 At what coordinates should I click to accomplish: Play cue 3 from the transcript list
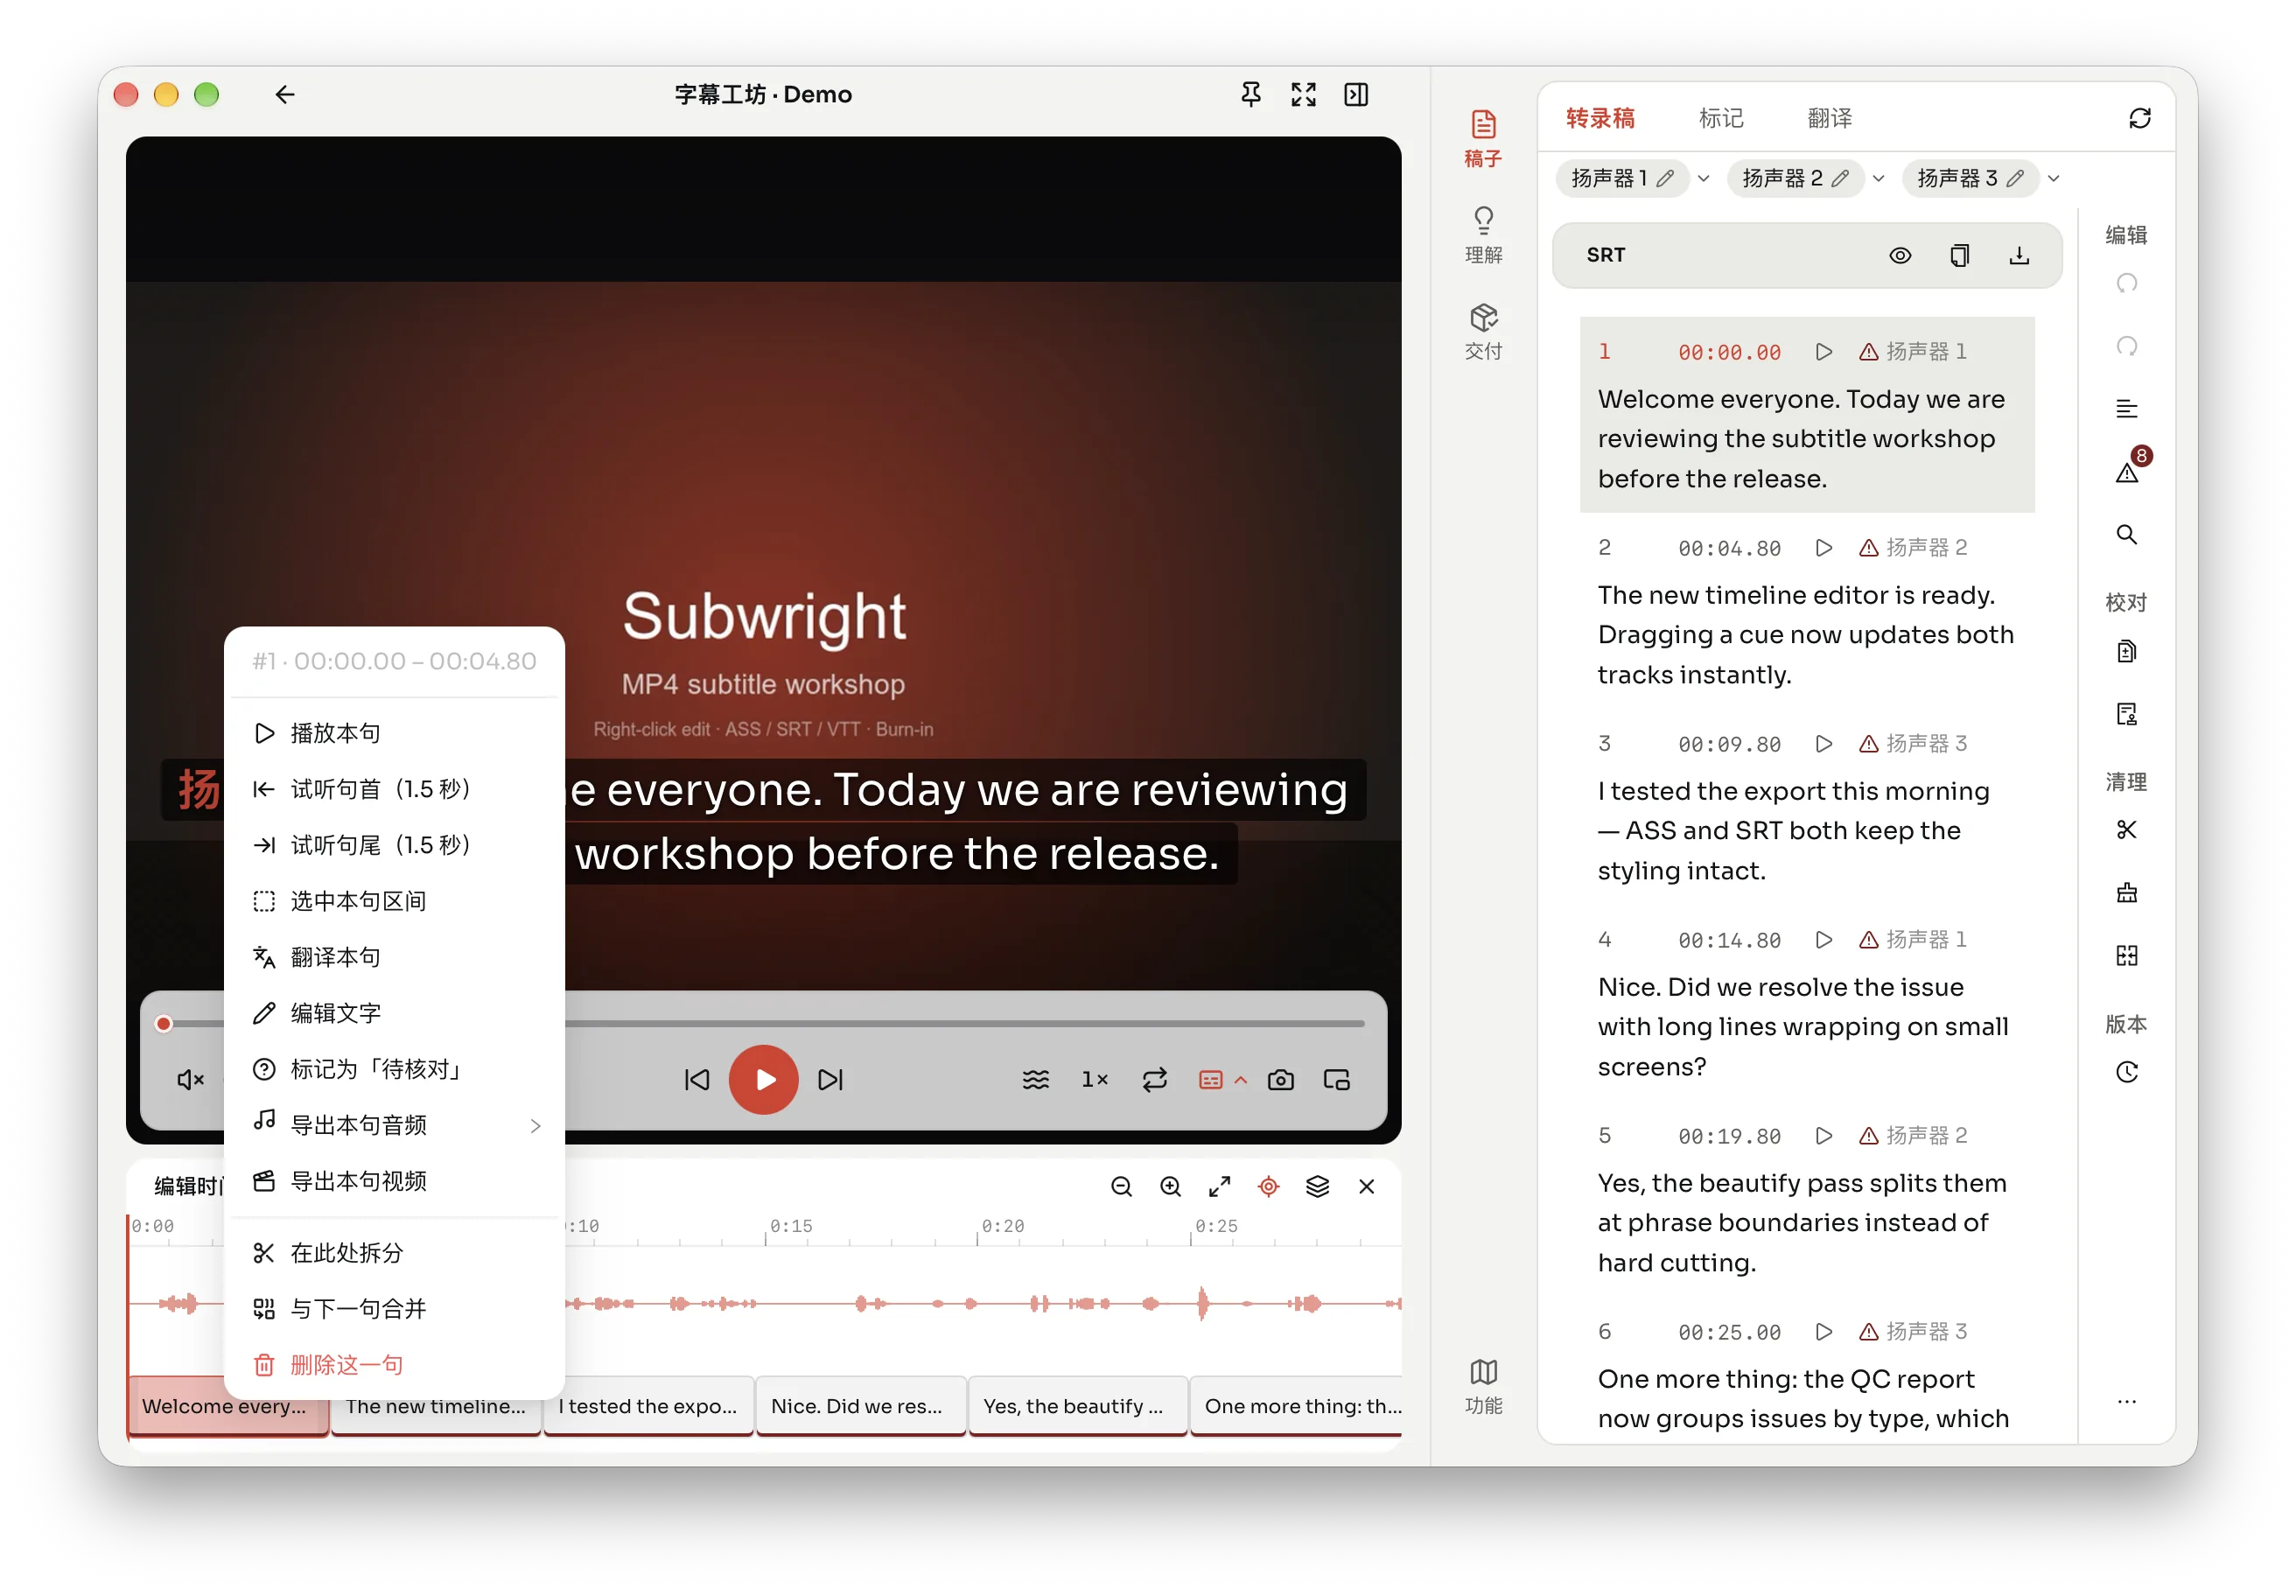(1823, 743)
